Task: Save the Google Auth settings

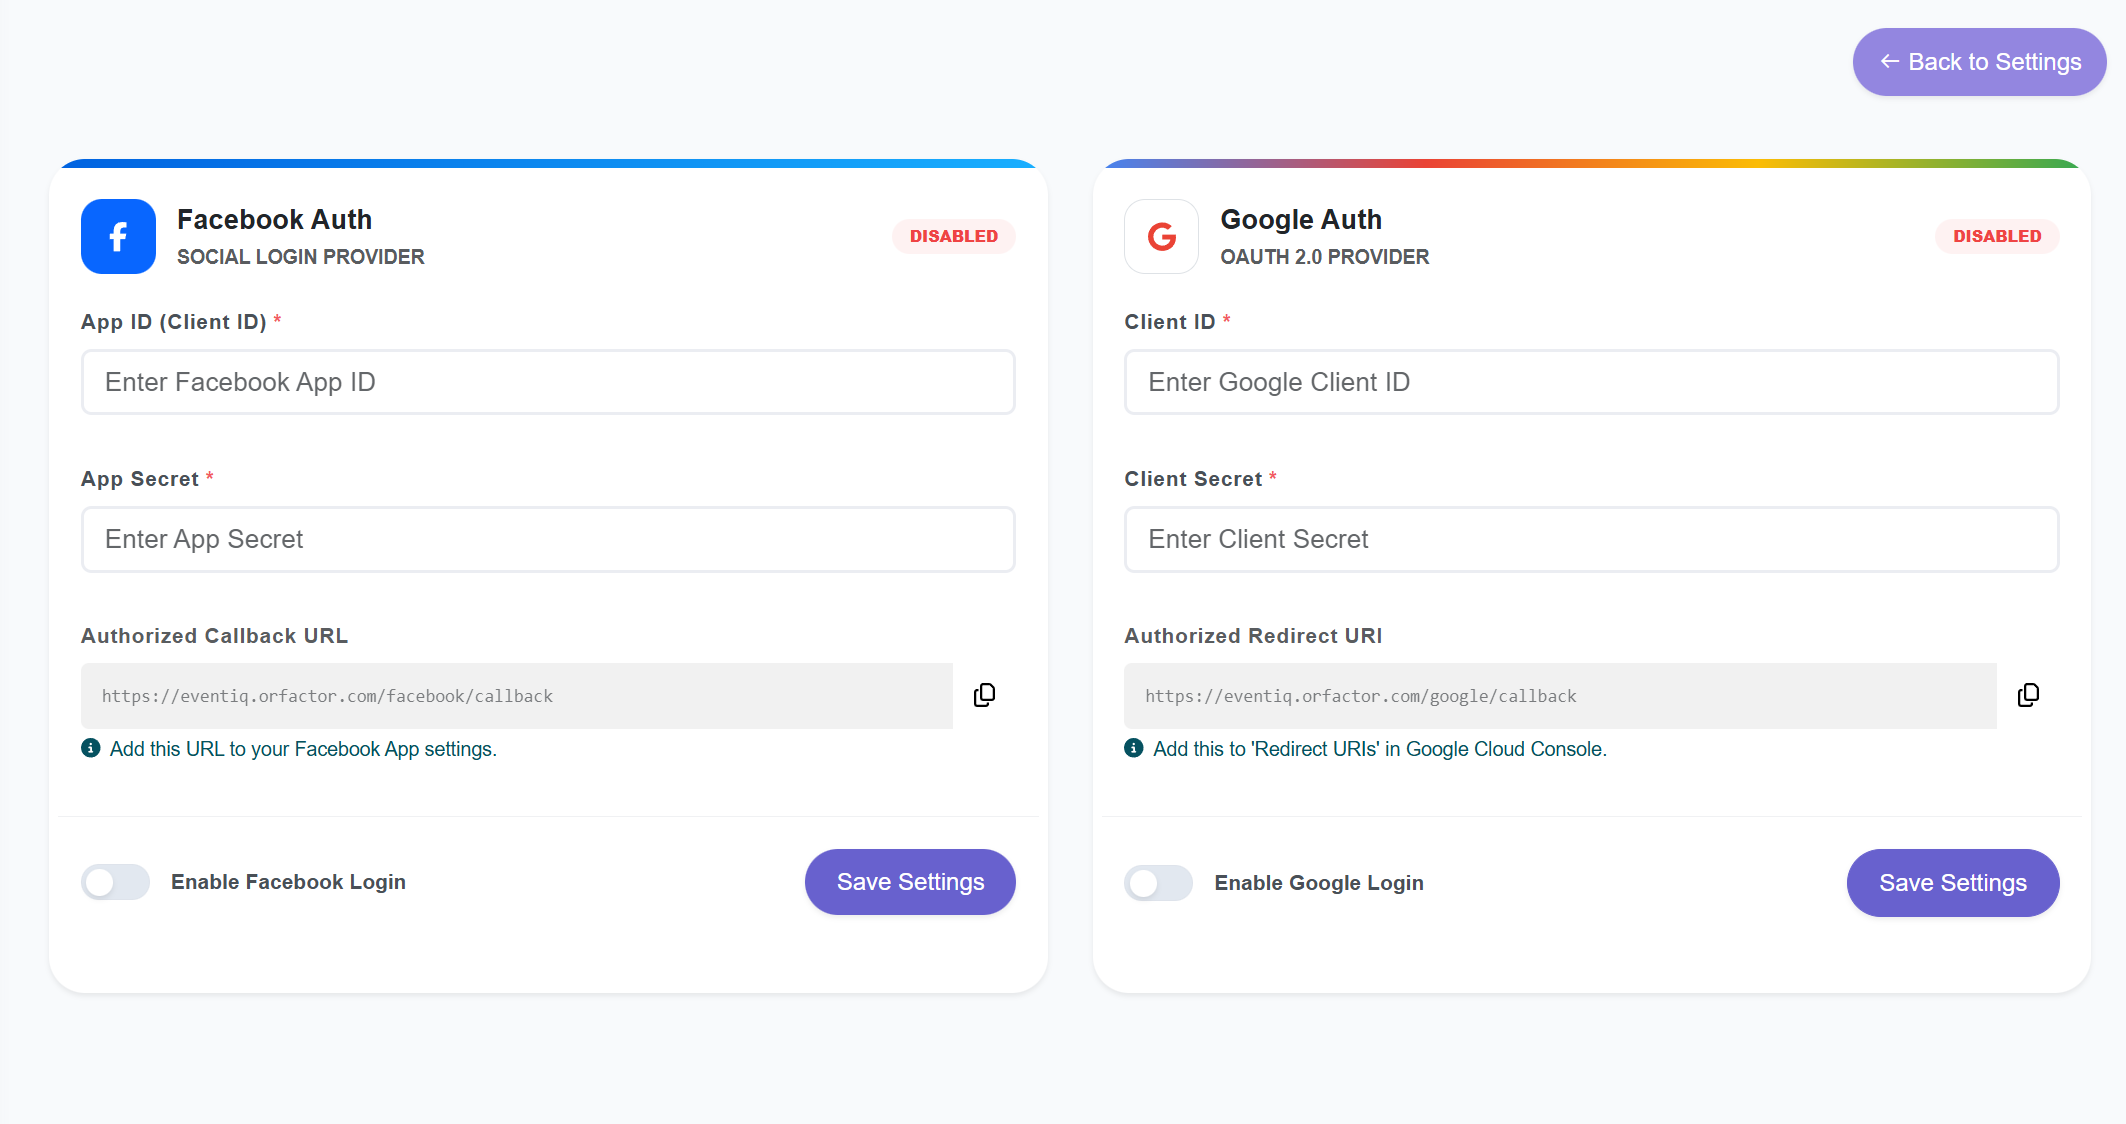Action: pos(1952,883)
